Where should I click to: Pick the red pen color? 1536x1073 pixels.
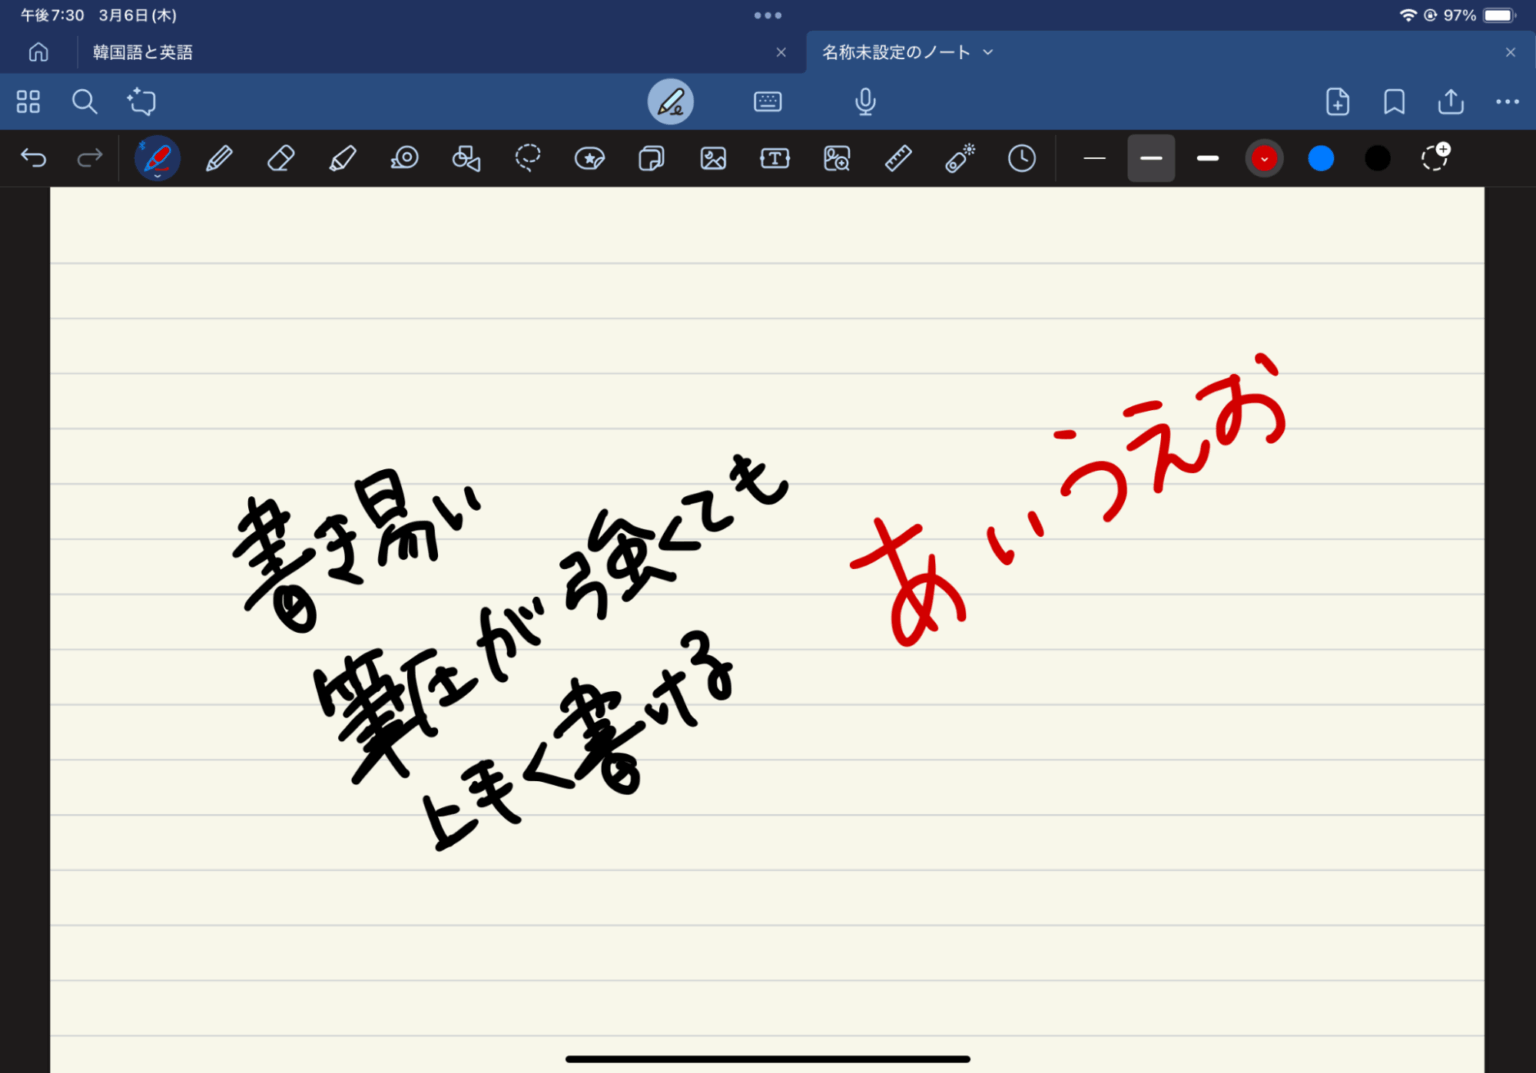click(1264, 158)
